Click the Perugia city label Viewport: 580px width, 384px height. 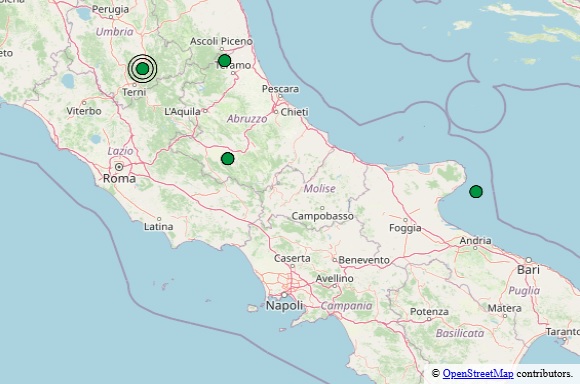(111, 9)
